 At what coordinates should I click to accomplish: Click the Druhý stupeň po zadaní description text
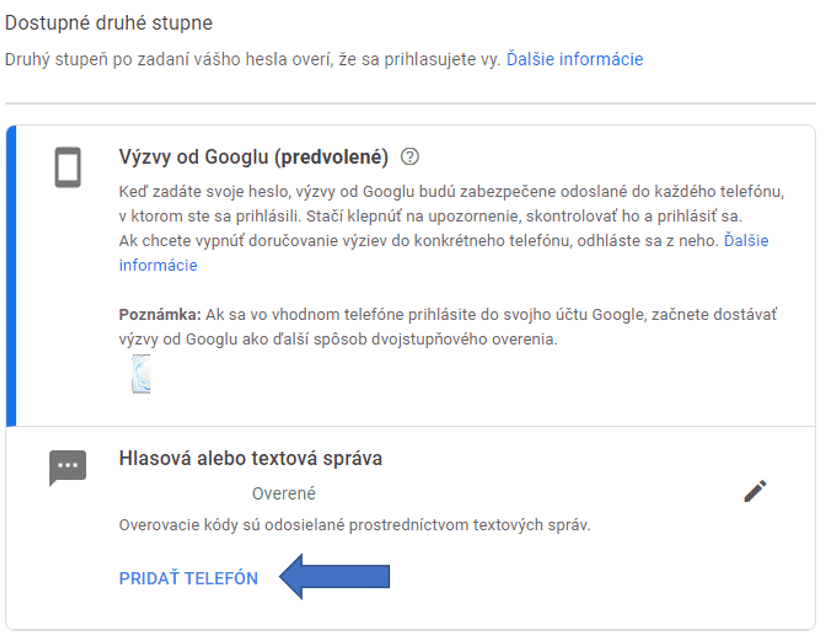click(x=252, y=59)
